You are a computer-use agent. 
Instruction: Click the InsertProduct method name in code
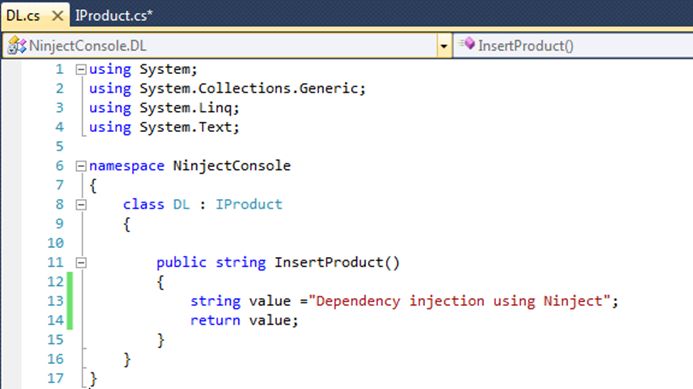[x=329, y=263]
